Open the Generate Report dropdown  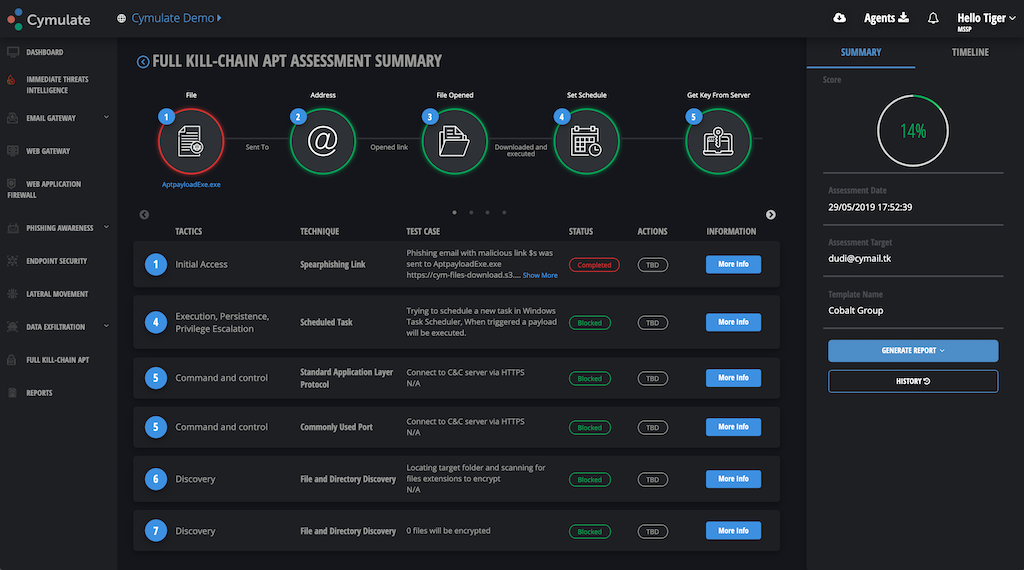(913, 351)
